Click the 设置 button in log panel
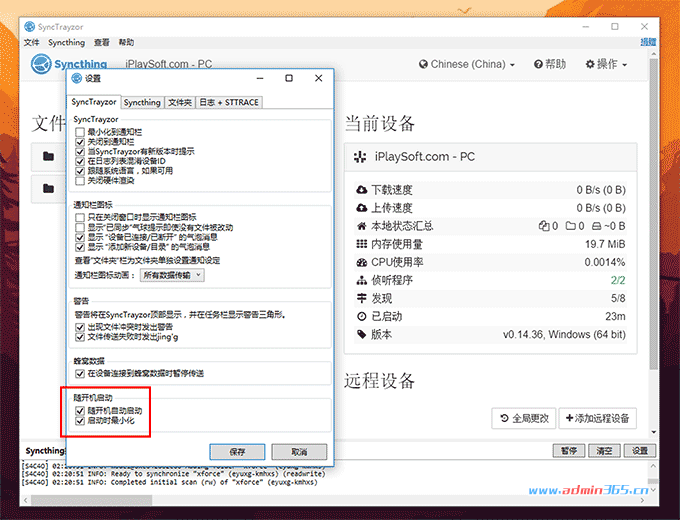680x520 pixels. 640,451
